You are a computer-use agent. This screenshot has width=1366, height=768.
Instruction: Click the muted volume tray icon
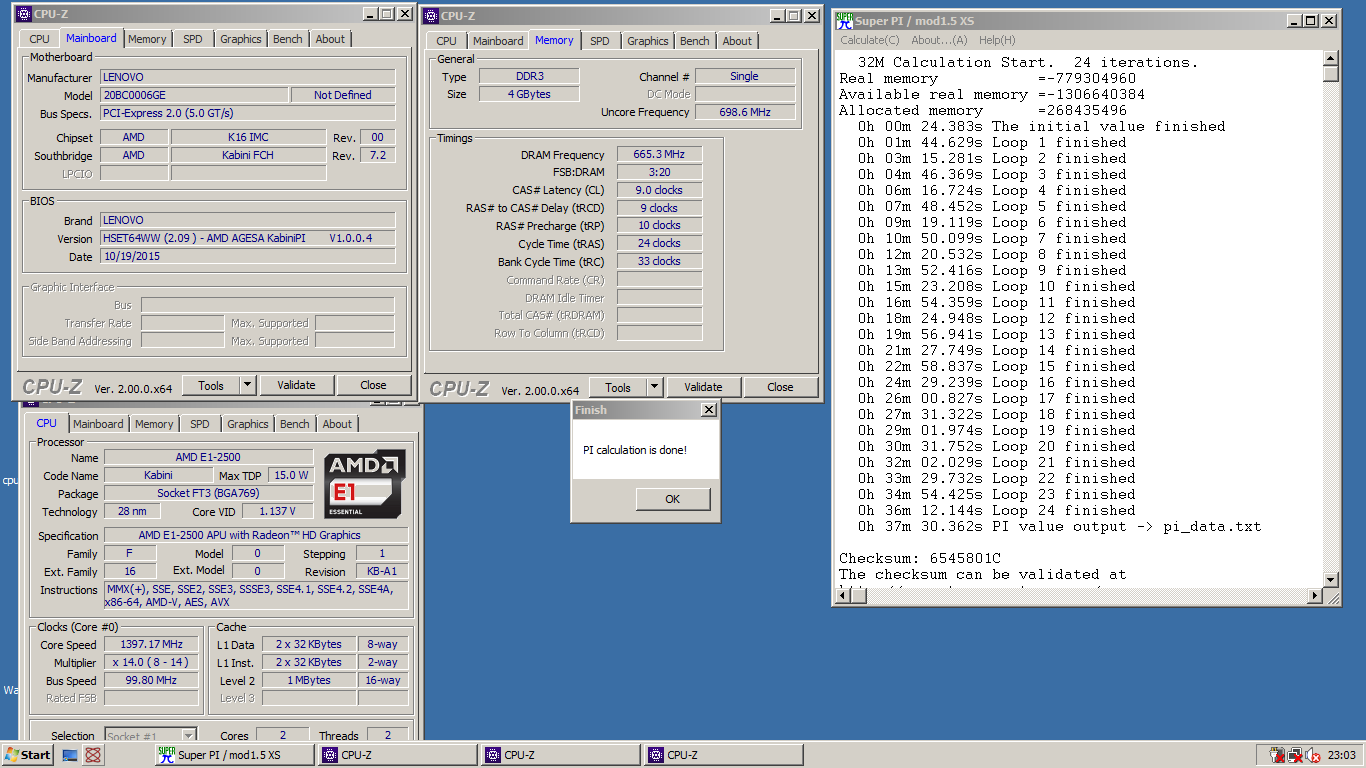click(x=1313, y=755)
